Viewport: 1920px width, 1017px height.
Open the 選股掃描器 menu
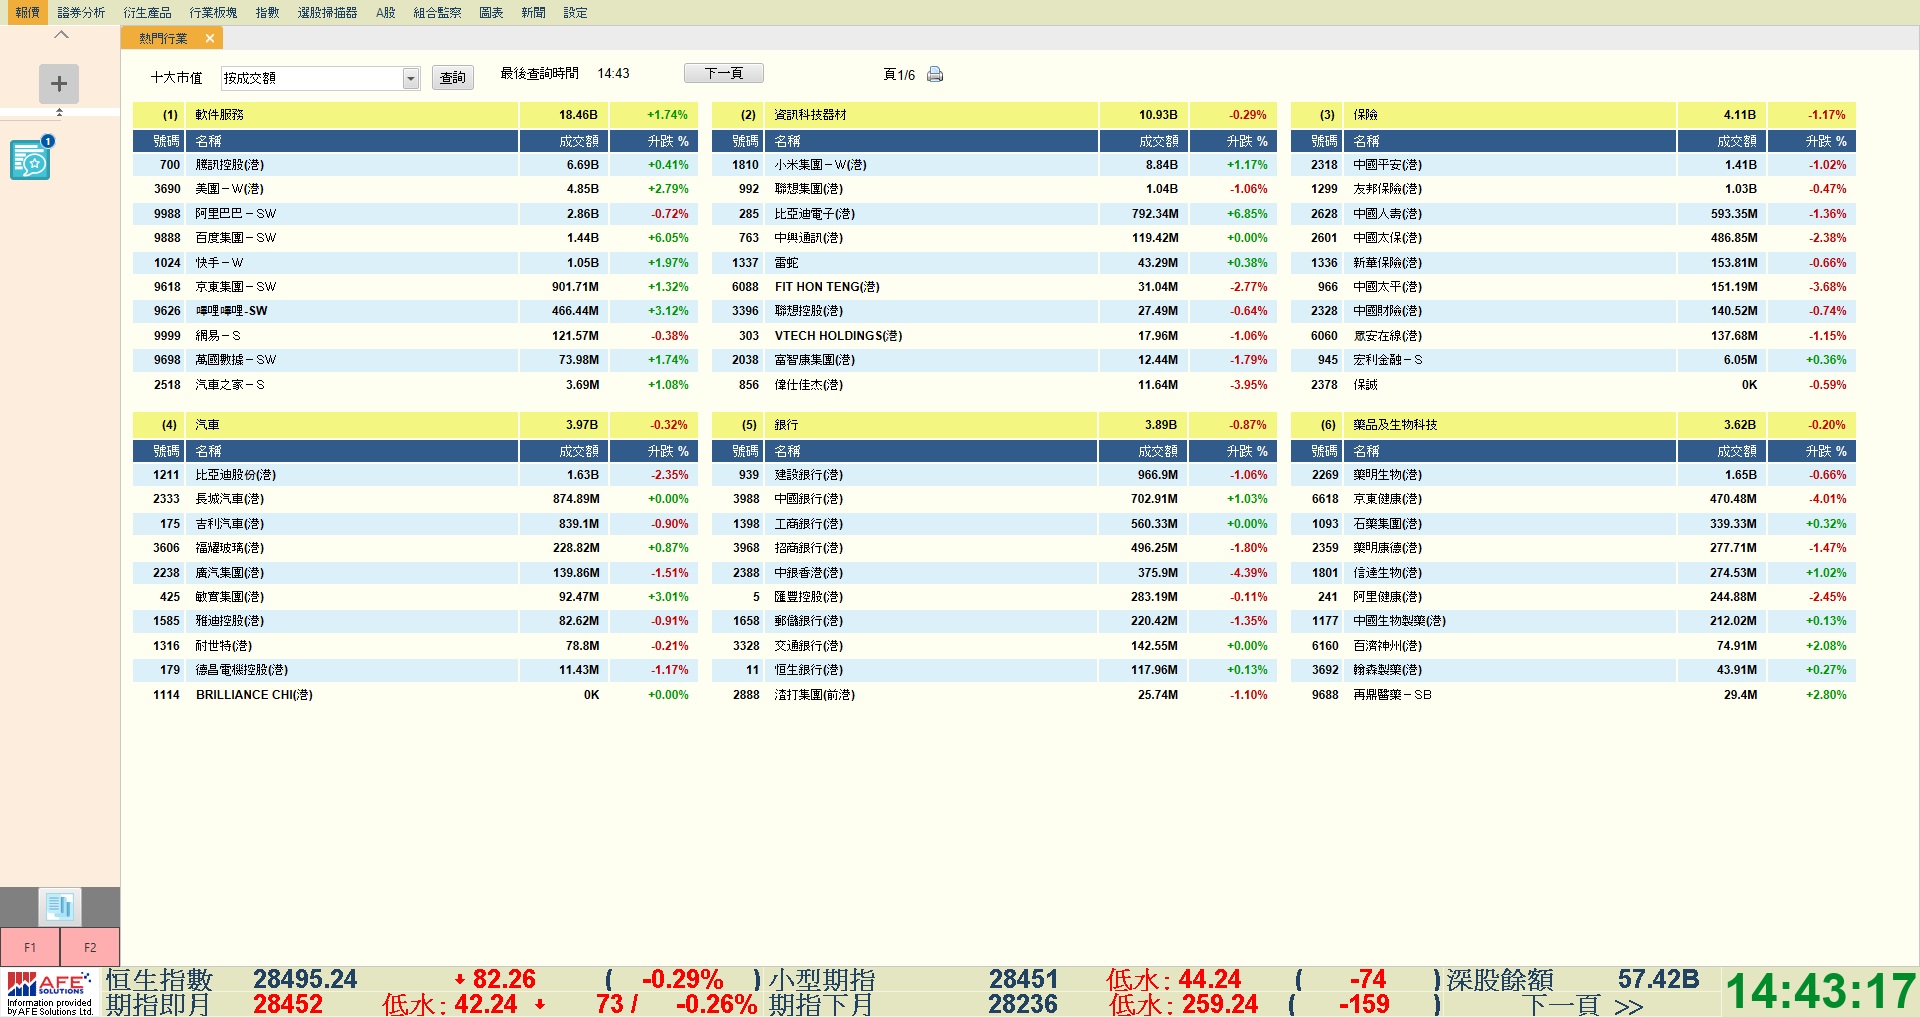pyautogui.click(x=327, y=12)
